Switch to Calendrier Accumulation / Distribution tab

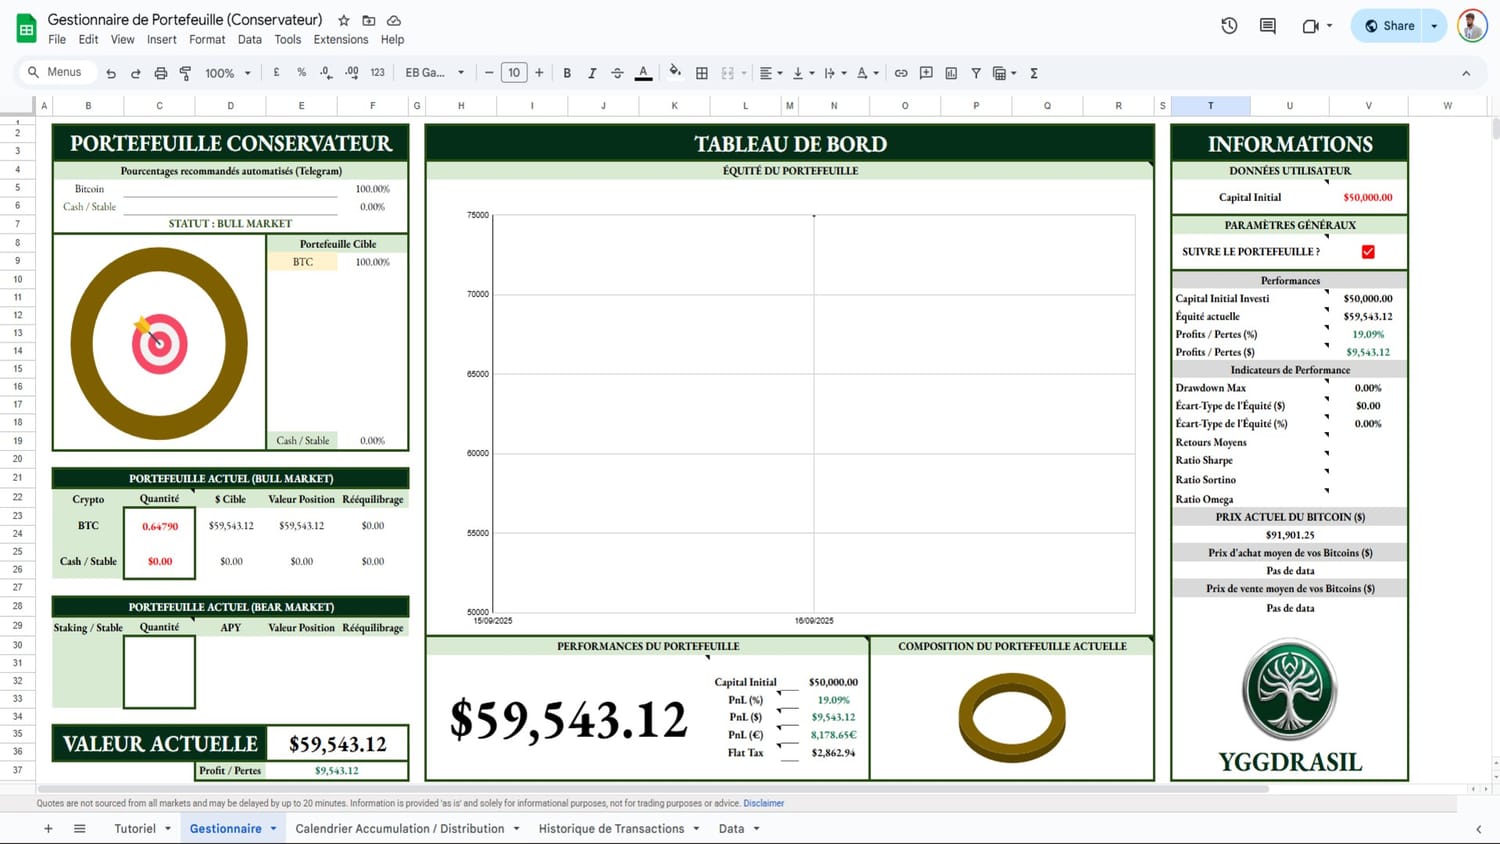coord(400,829)
